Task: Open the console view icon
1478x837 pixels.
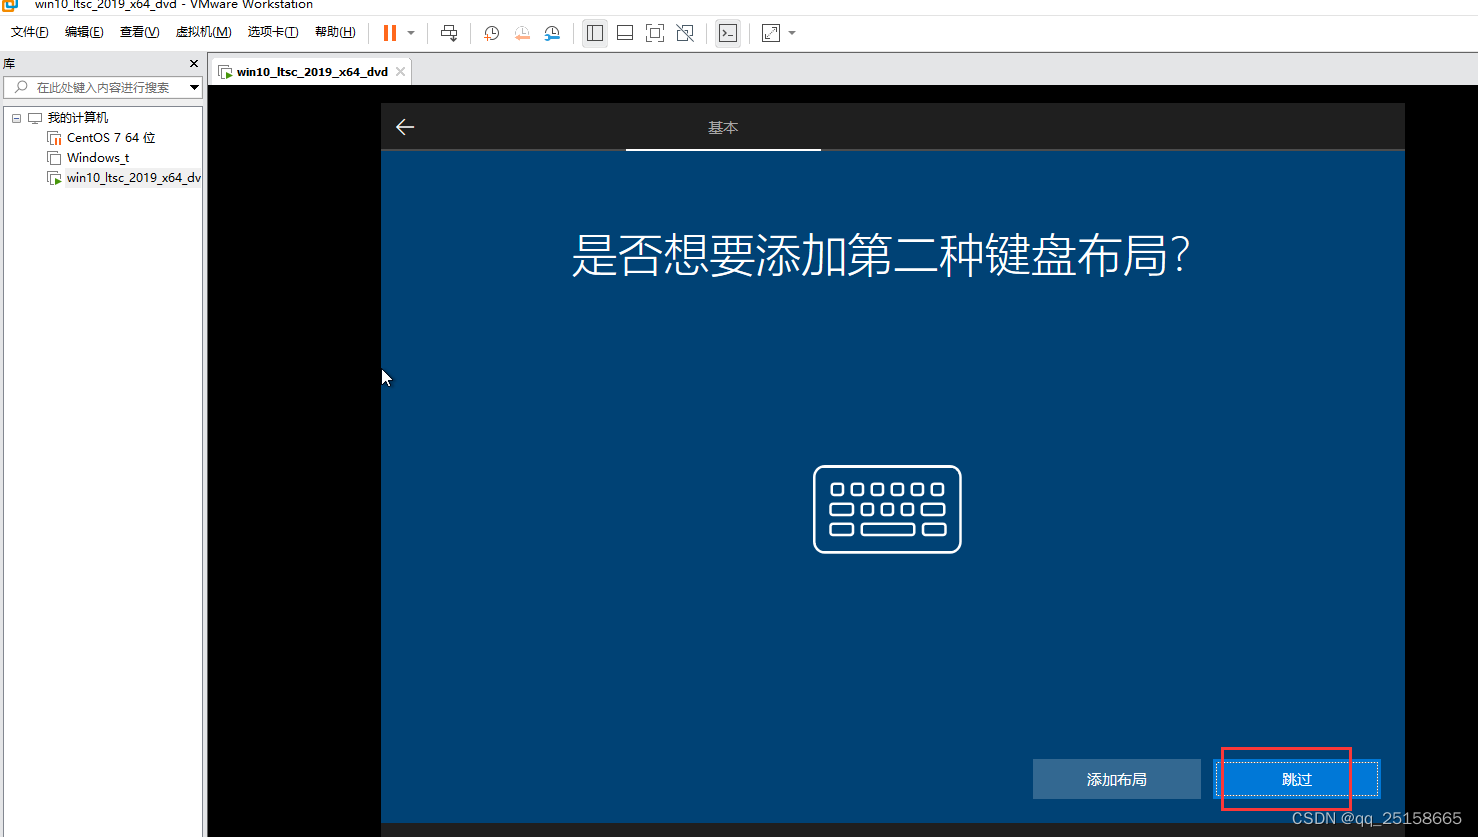Action: point(728,33)
